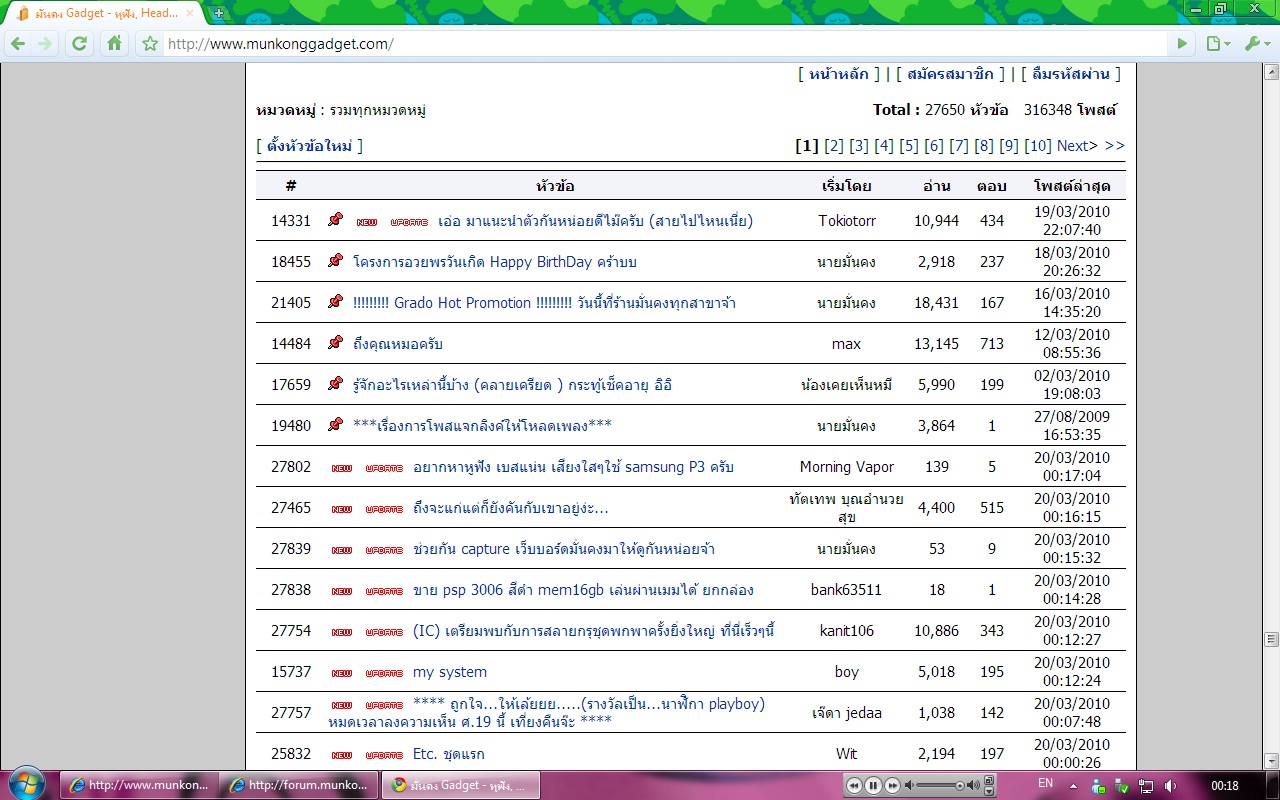Image resolution: width=1280 pixels, height=800 pixels.
Task: Click the pin icon on topic 18455
Action: (336, 261)
